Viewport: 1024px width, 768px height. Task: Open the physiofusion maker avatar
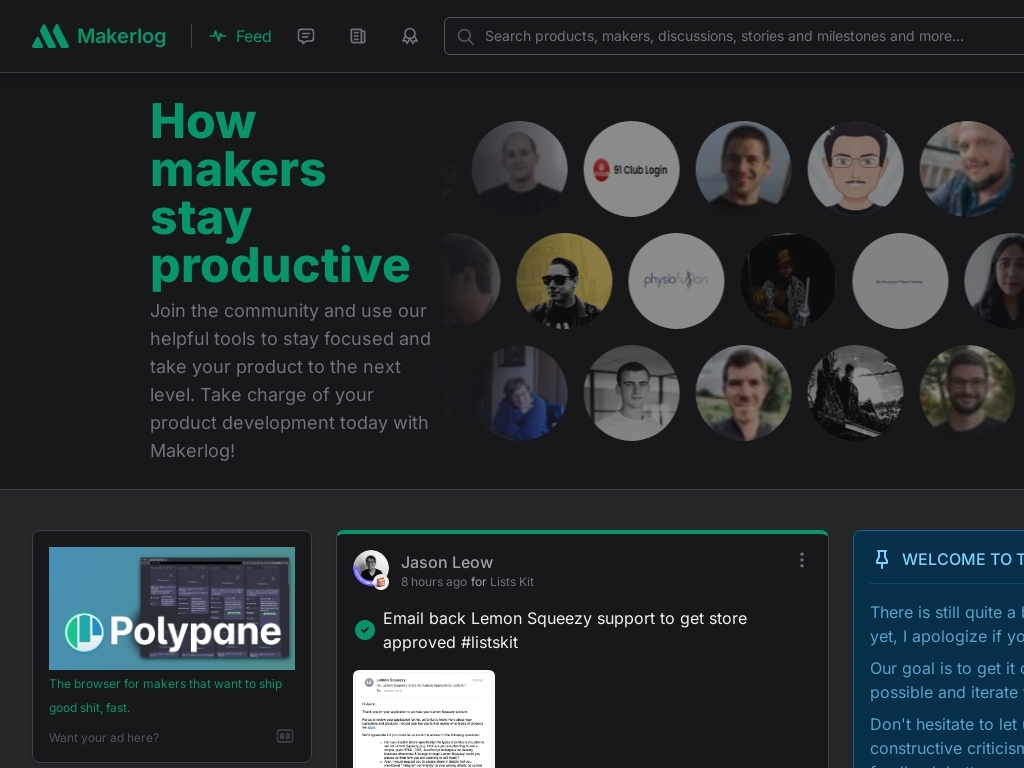click(676, 281)
